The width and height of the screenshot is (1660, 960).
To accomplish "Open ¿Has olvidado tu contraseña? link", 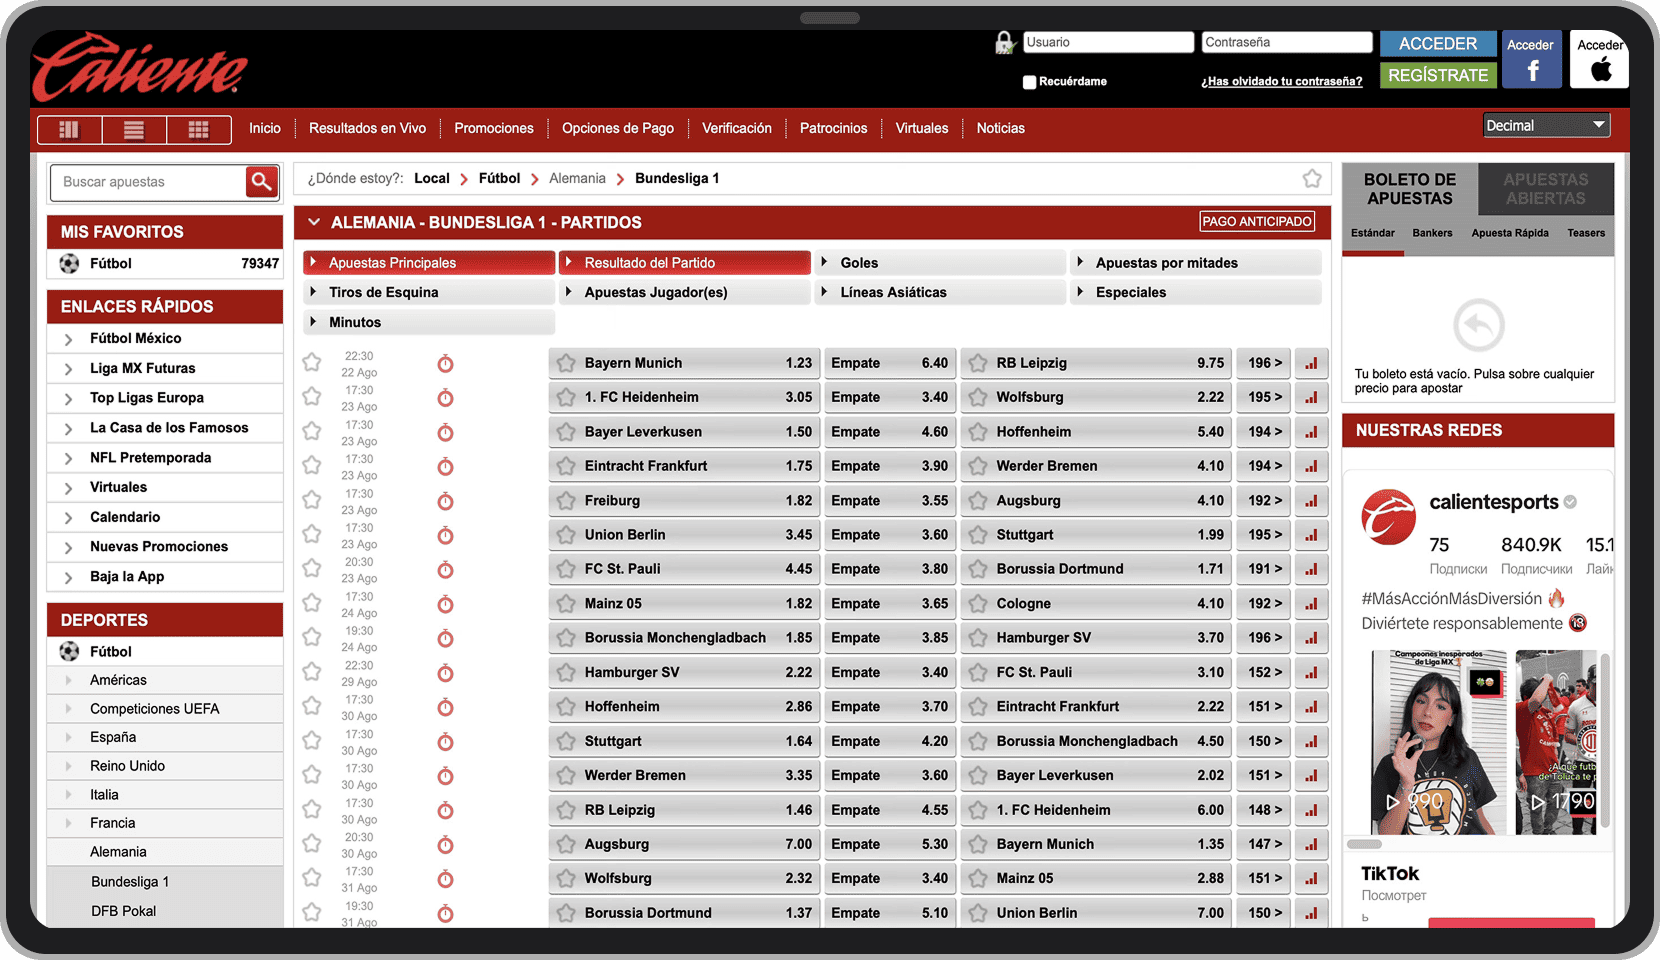I will pos(1282,82).
